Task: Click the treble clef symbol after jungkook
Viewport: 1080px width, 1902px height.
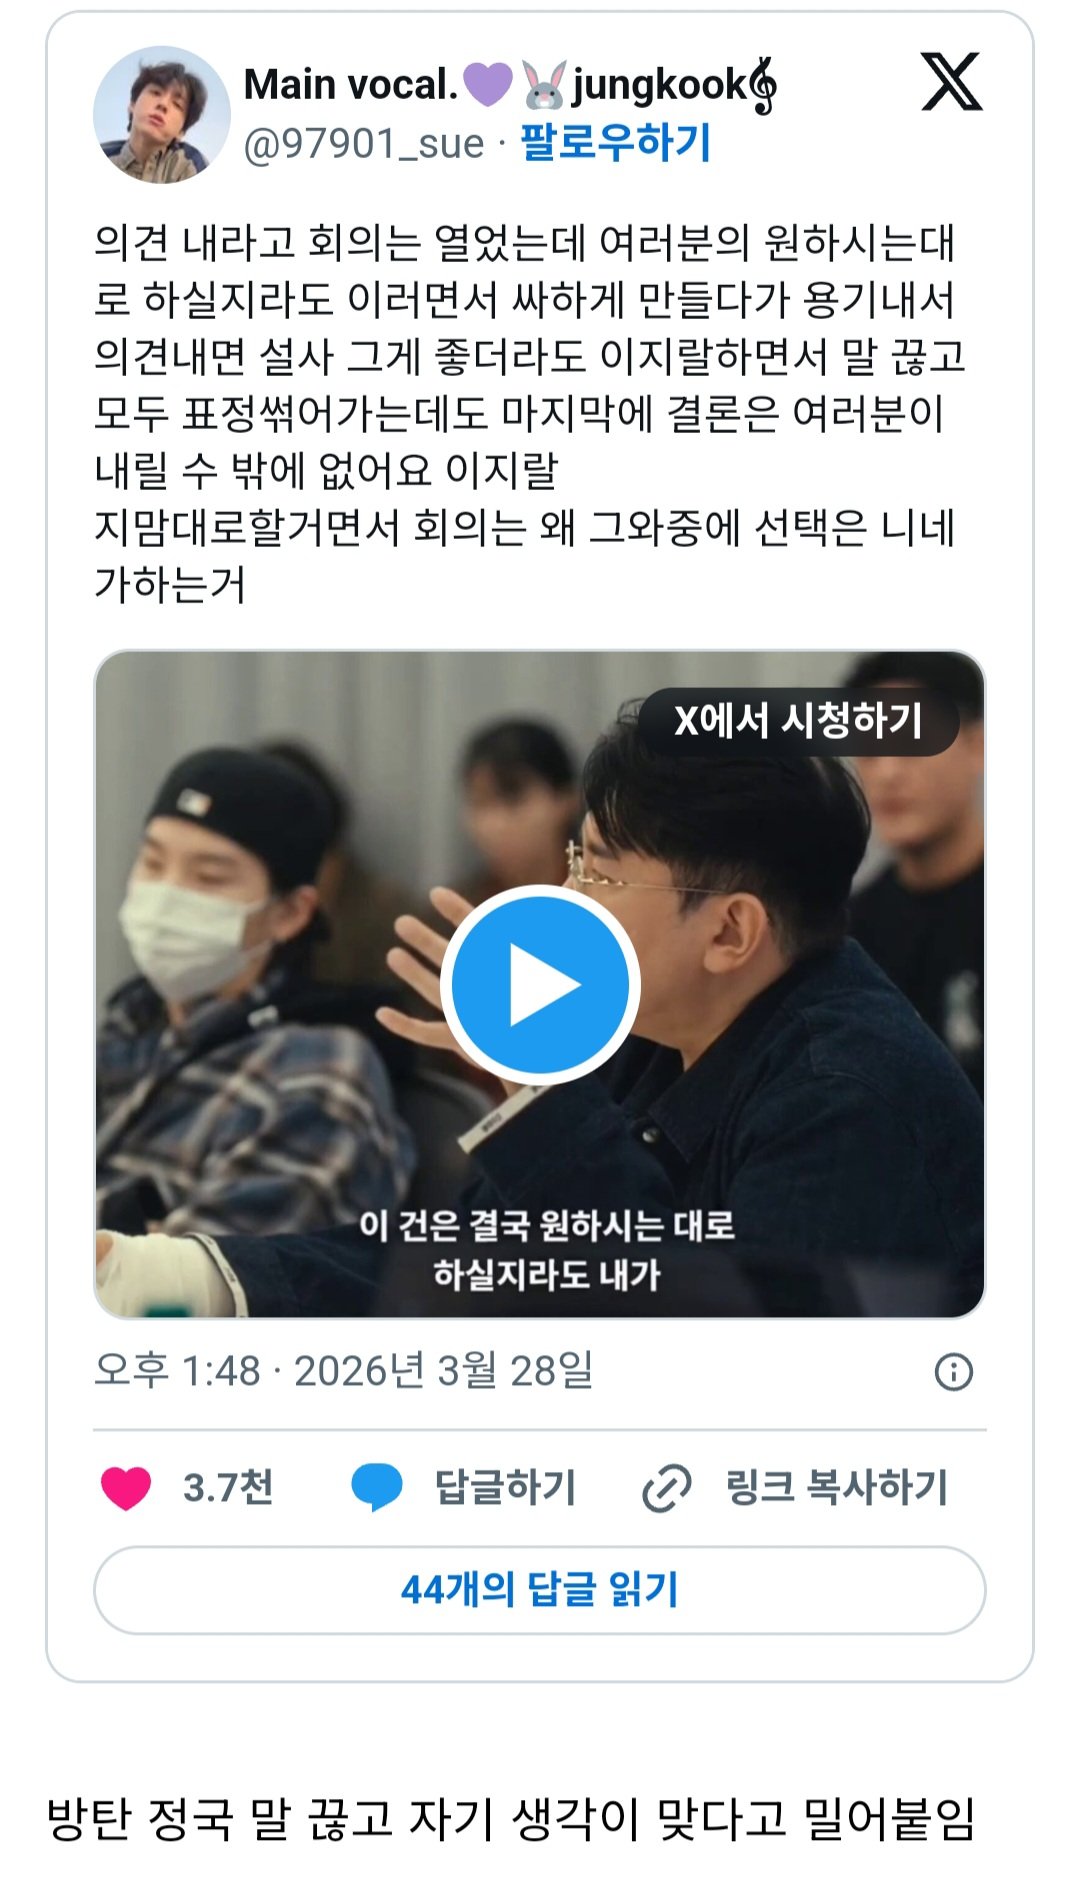Action: click(764, 86)
